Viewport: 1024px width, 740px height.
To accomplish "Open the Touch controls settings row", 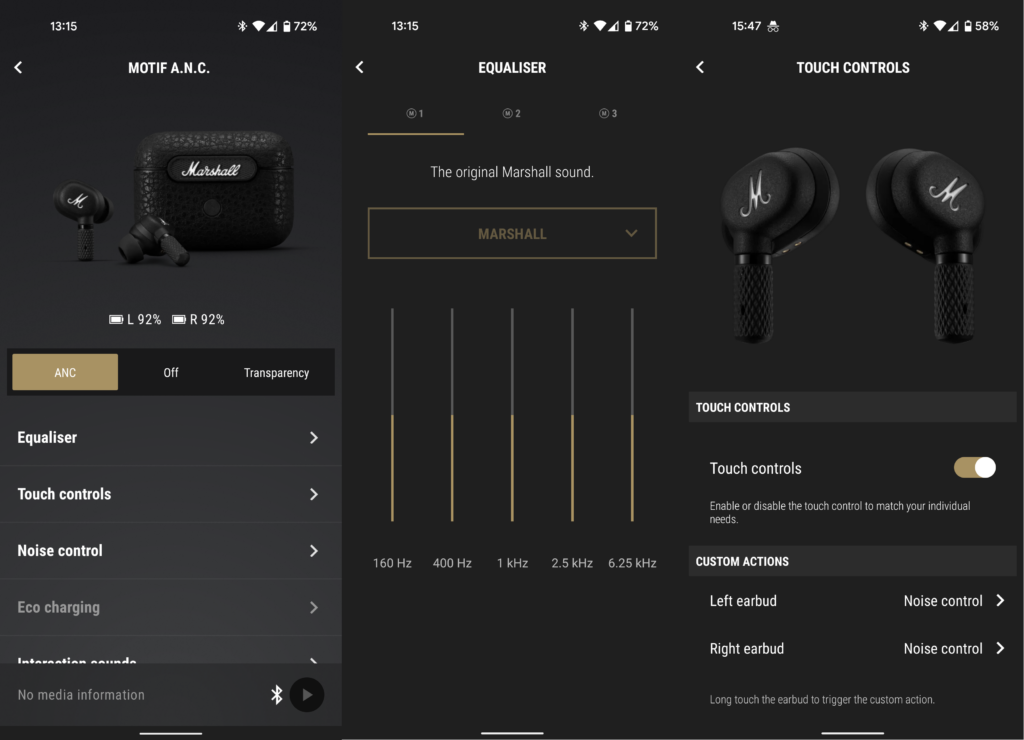I will (170, 494).
